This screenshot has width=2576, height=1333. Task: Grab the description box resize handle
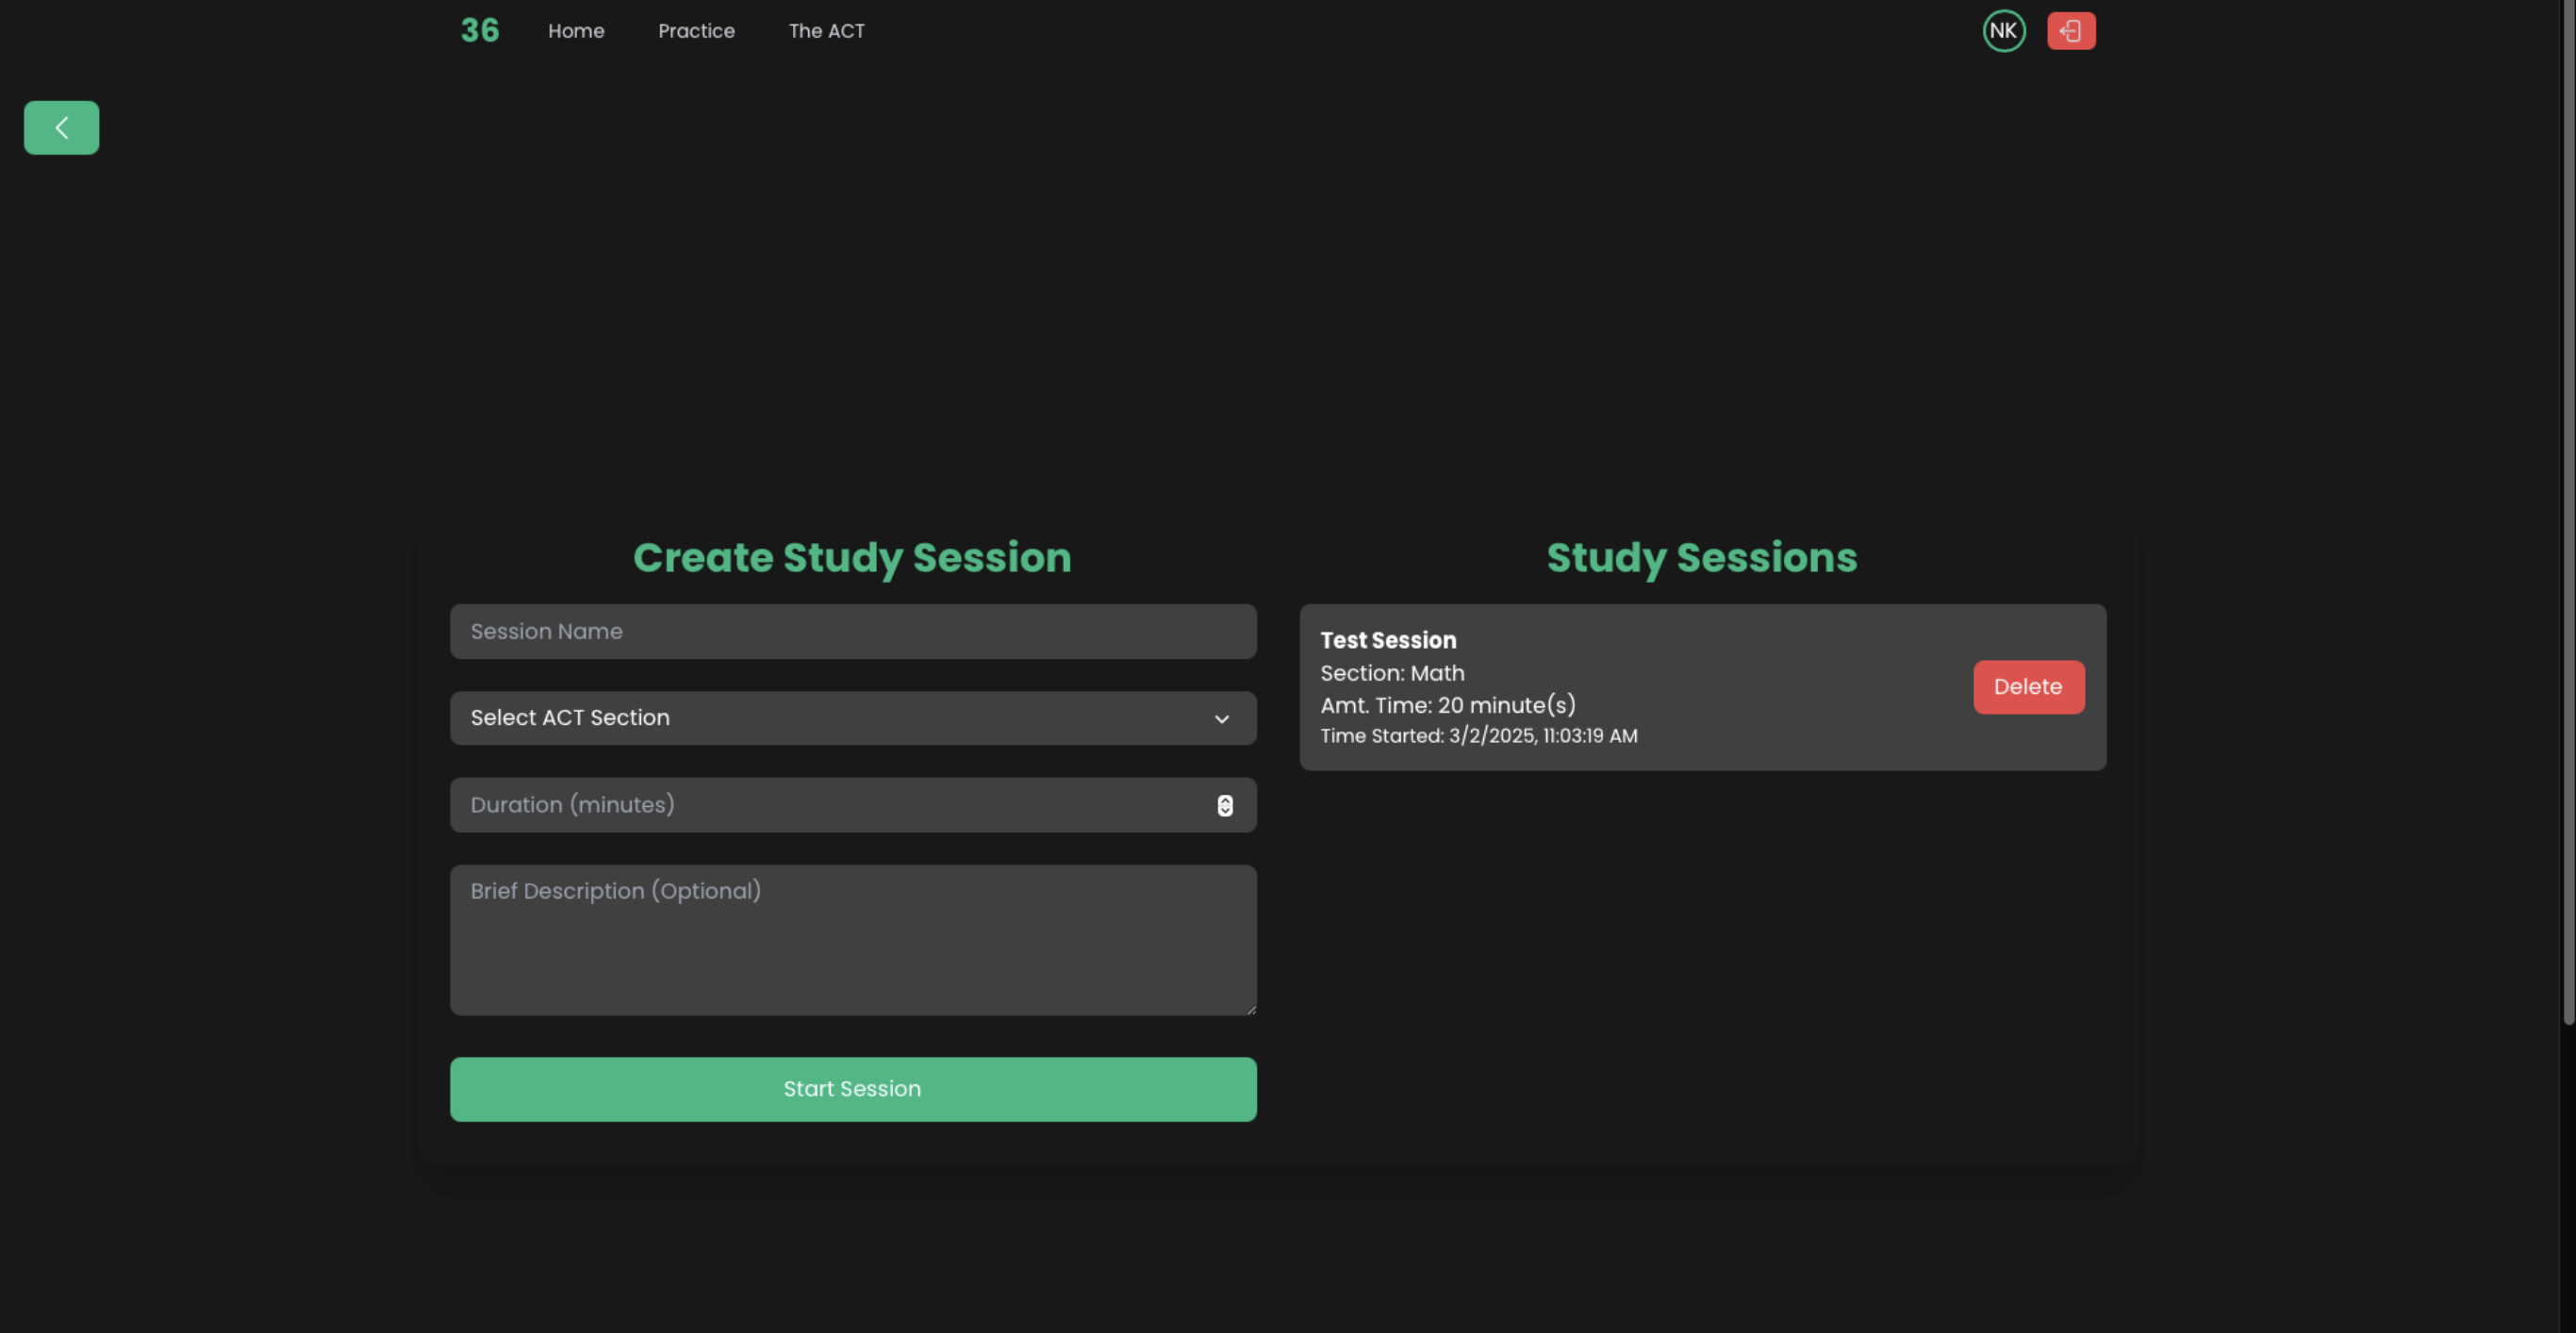[1250, 1009]
